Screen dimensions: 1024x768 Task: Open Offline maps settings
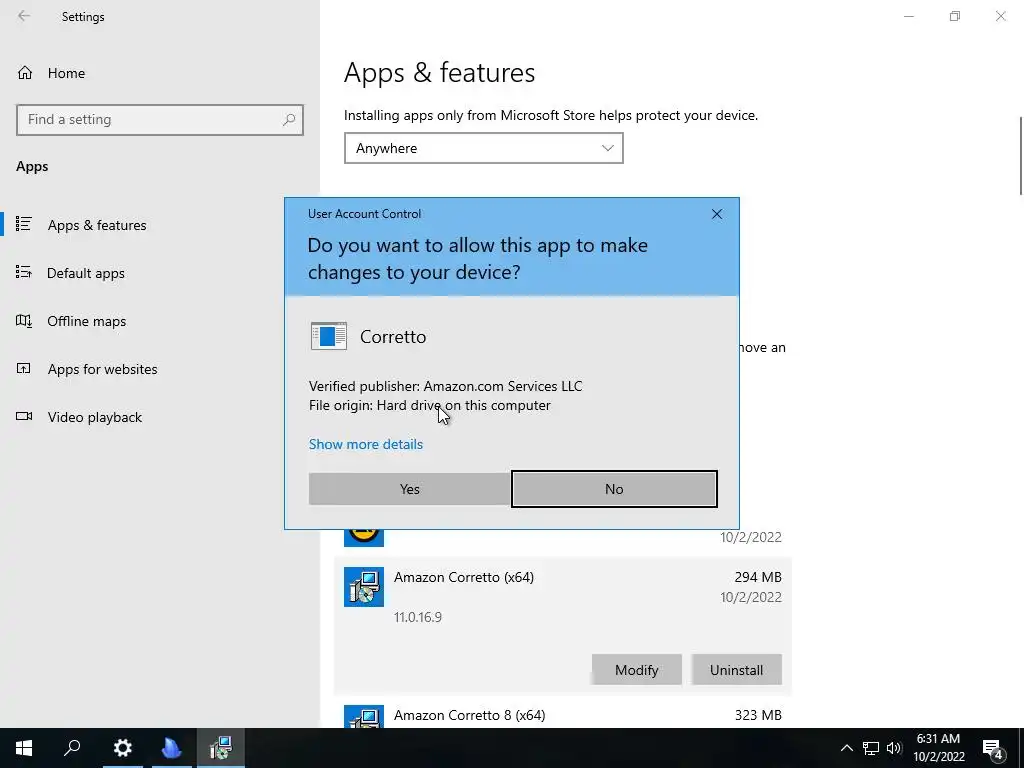click(86, 321)
